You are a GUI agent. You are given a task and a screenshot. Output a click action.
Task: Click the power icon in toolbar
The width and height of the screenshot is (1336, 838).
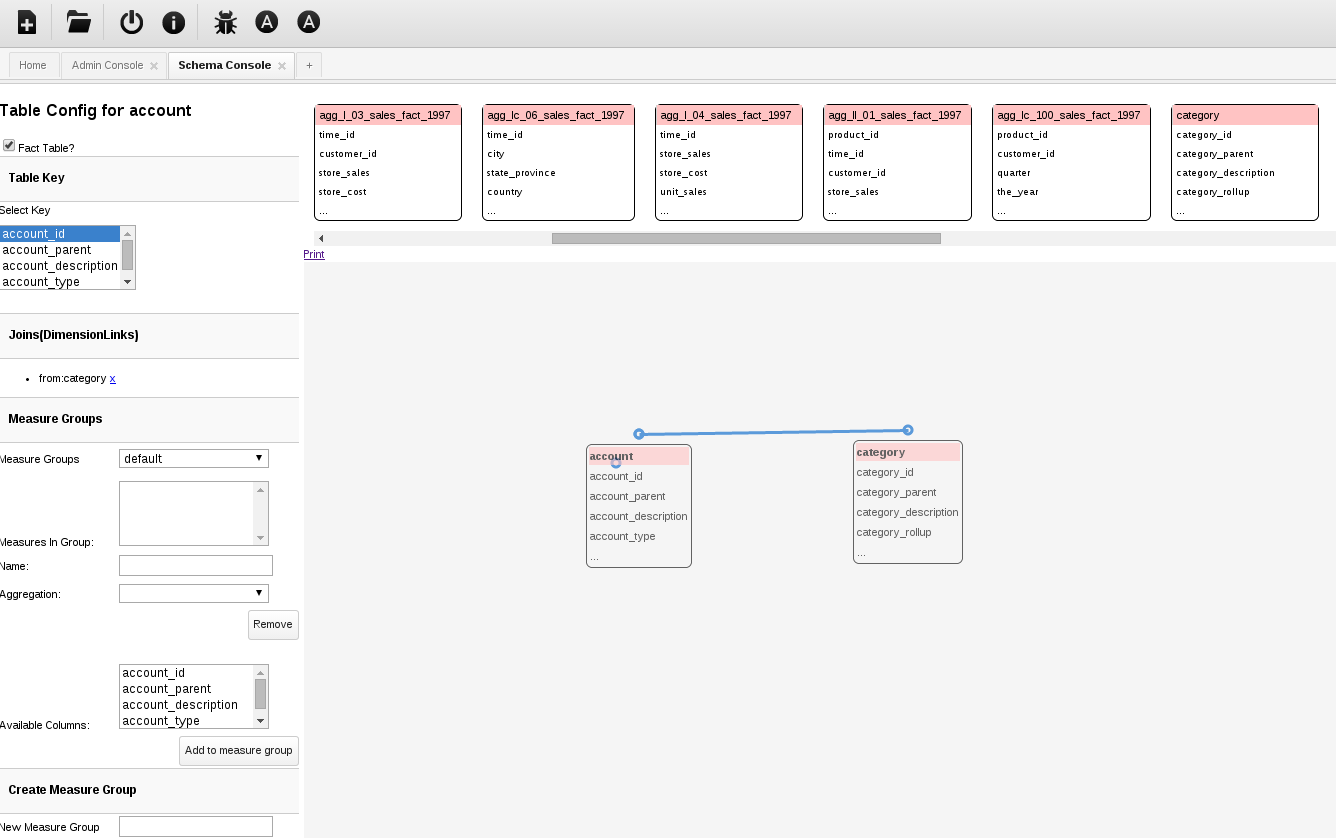click(x=131, y=22)
